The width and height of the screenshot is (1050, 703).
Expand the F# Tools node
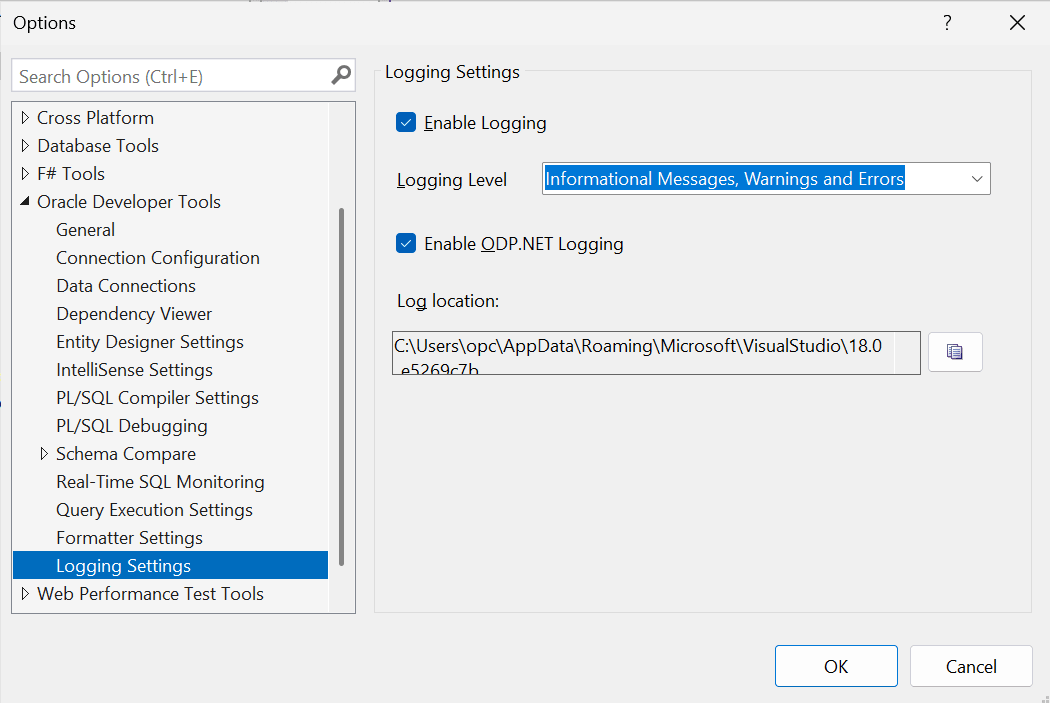[25, 173]
